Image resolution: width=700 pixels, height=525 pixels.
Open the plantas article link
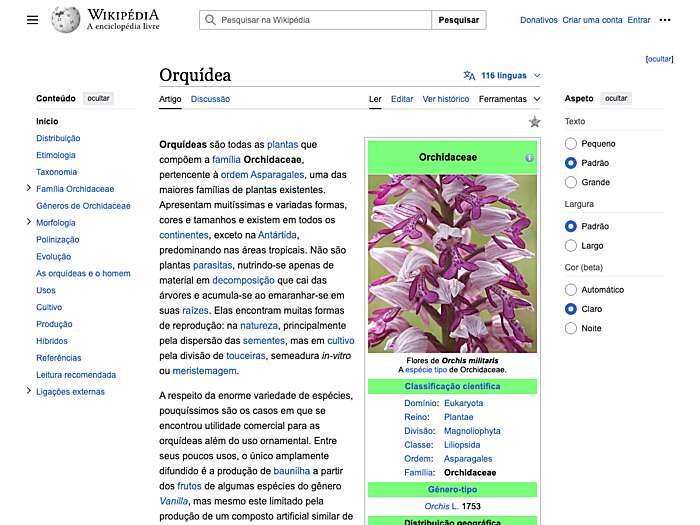pos(283,145)
